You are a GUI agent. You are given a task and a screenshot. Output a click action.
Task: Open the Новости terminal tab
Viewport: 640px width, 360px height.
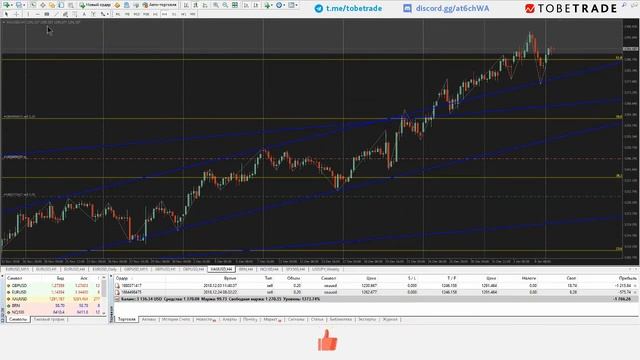[205, 319]
